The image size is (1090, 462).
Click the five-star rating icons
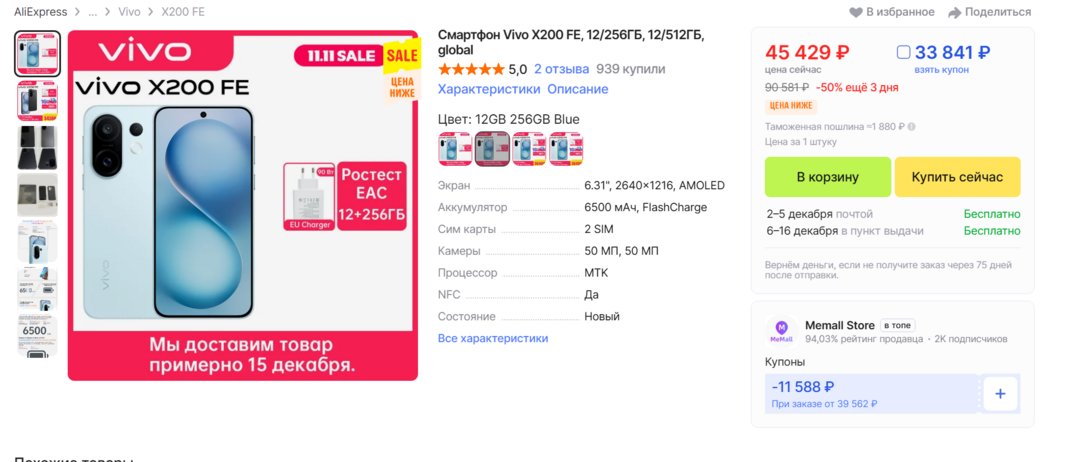(x=471, y=70)
